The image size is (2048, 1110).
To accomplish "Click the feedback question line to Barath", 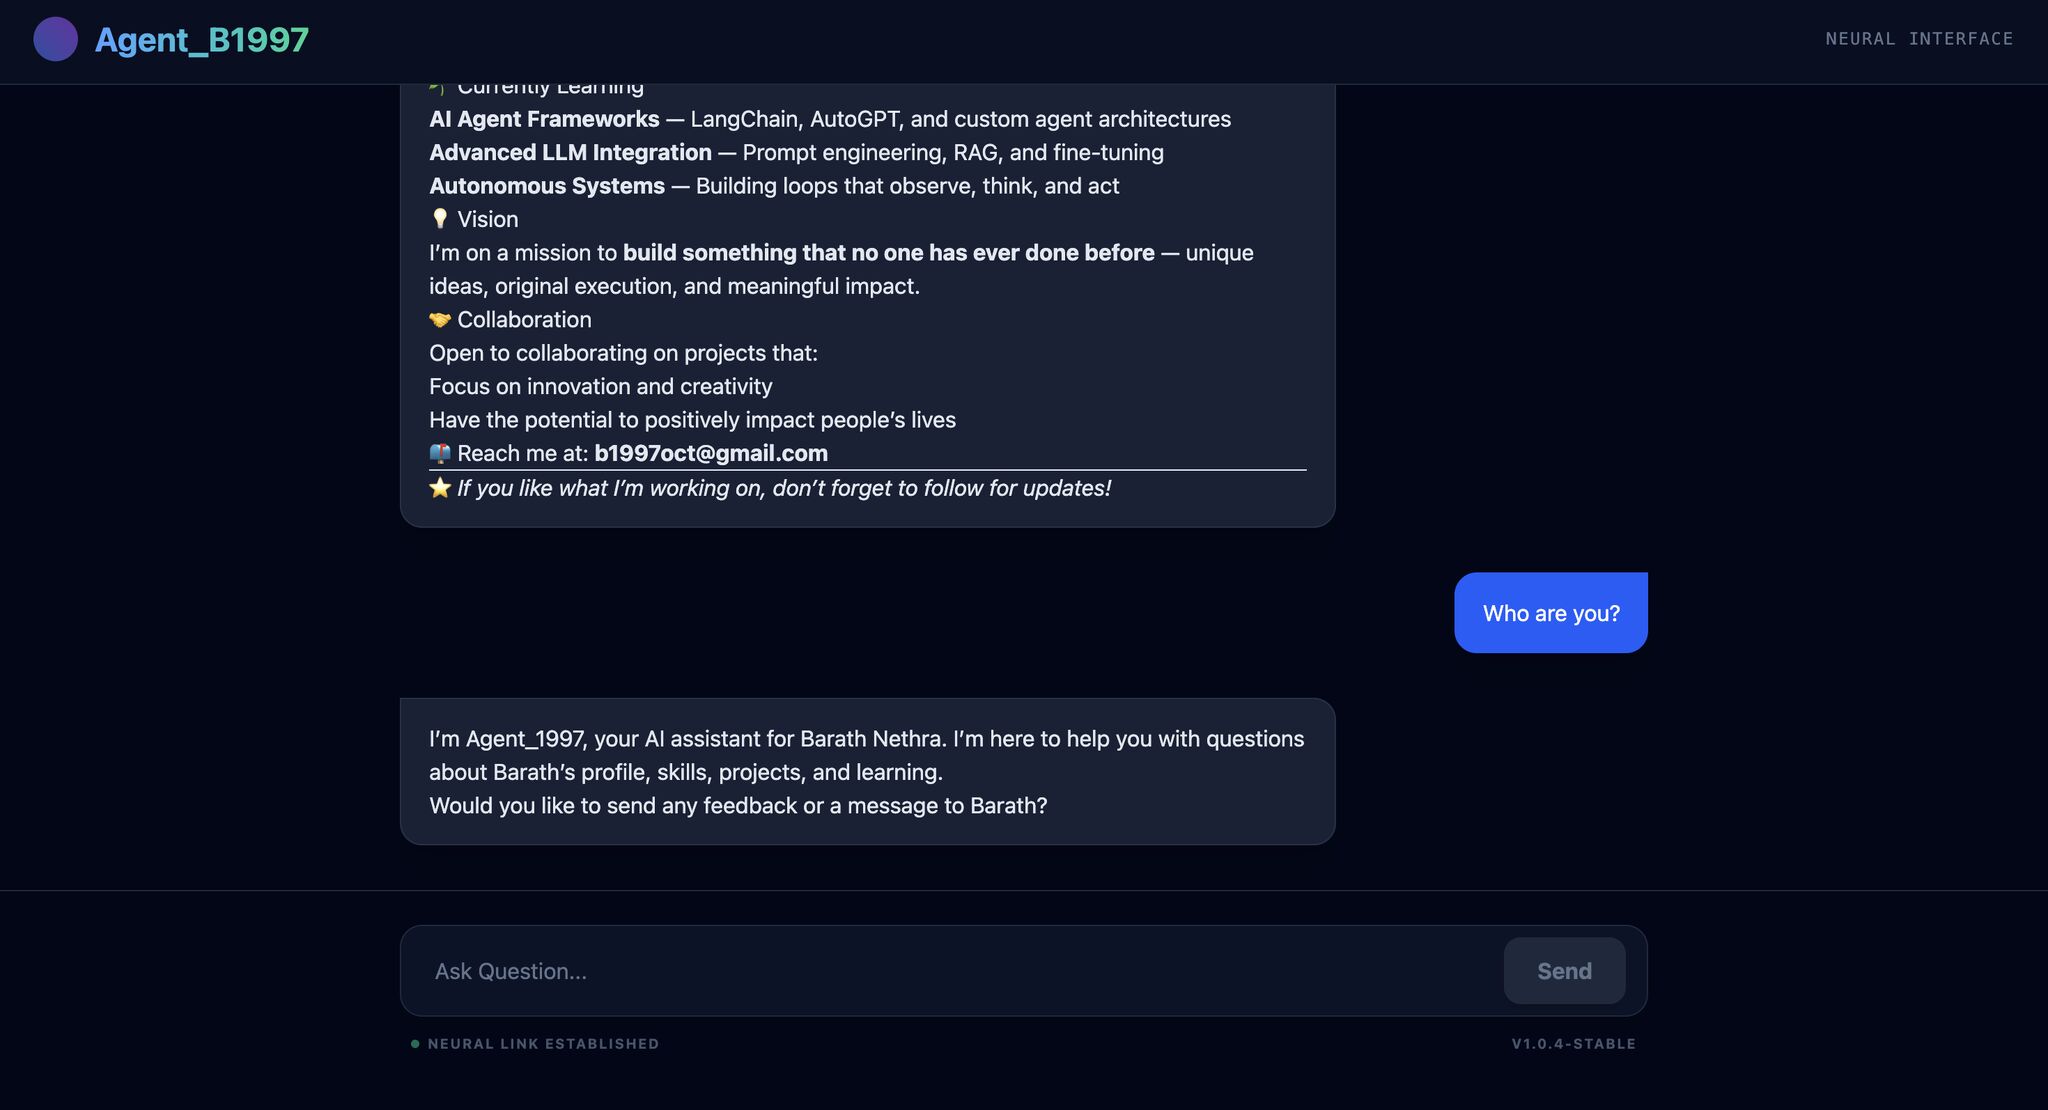I will pos(738,806).
